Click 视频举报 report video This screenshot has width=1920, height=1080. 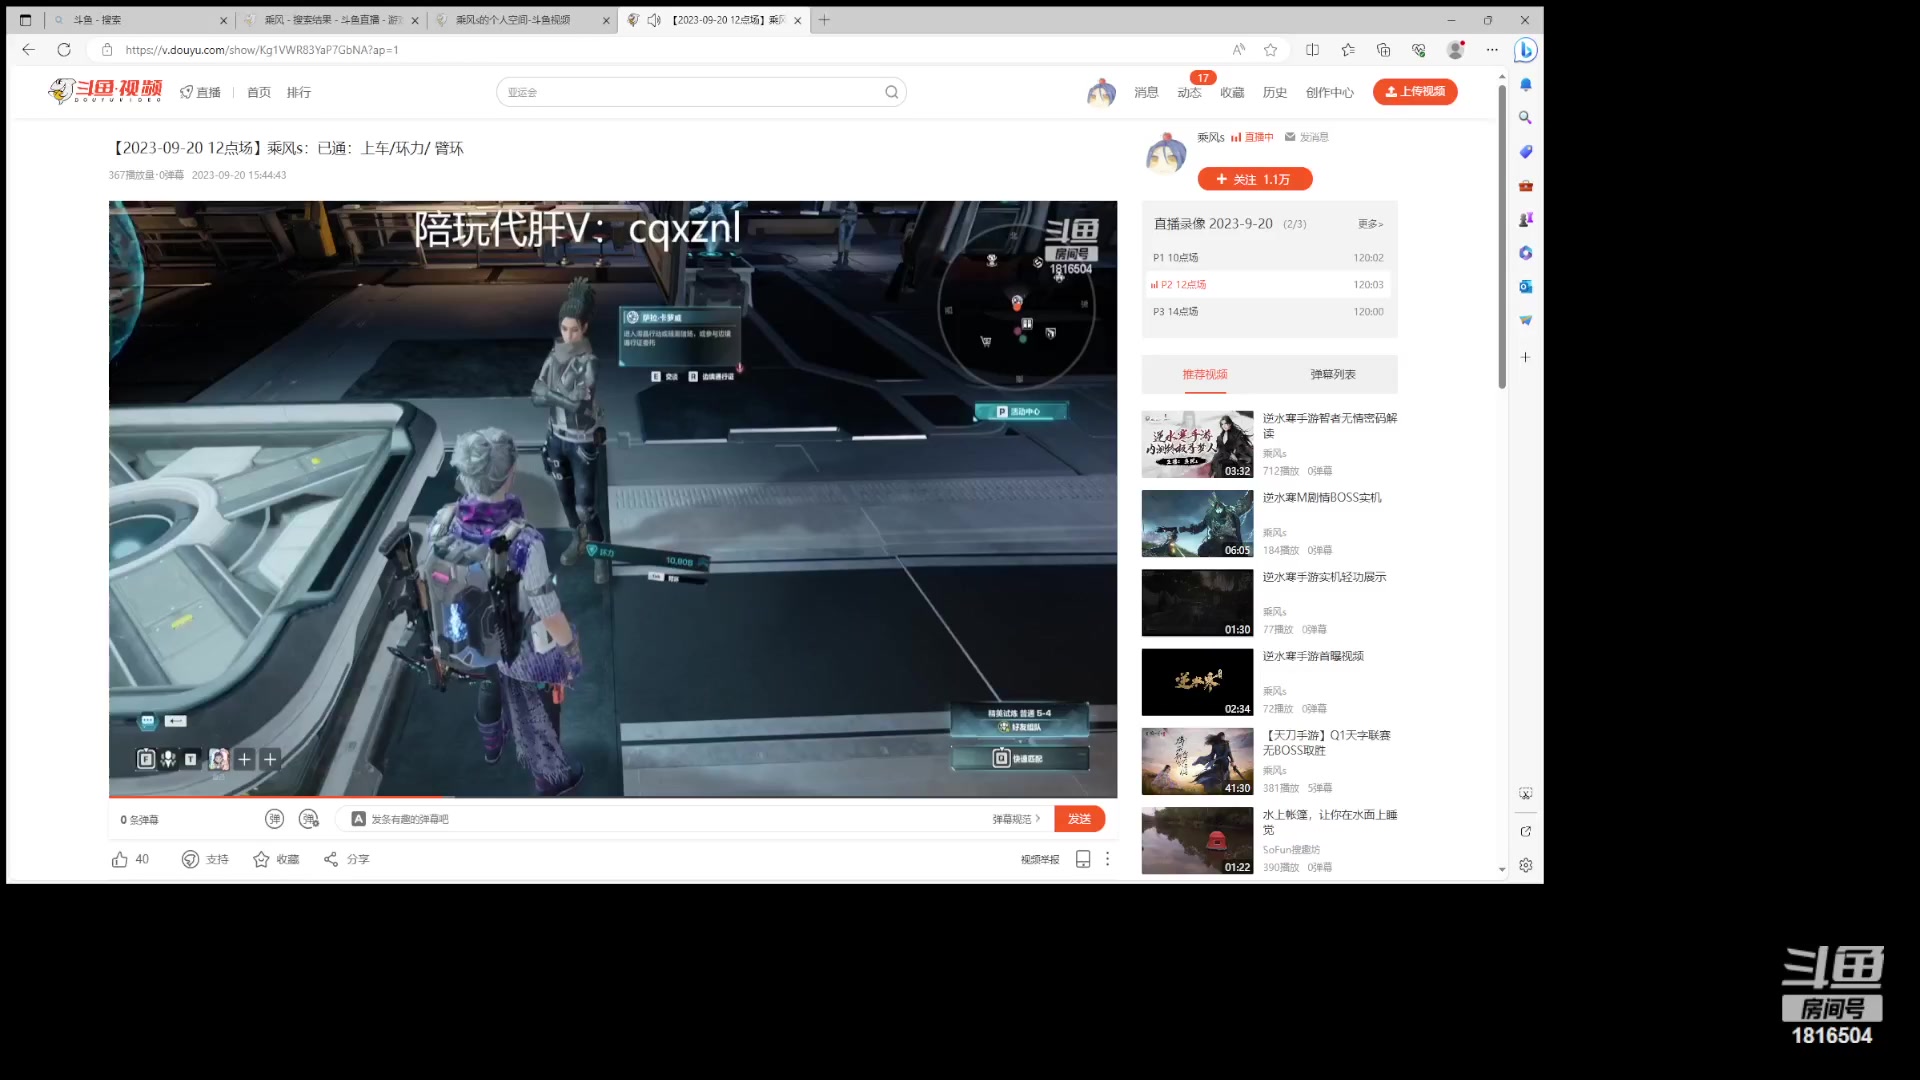click(1039, 859)
